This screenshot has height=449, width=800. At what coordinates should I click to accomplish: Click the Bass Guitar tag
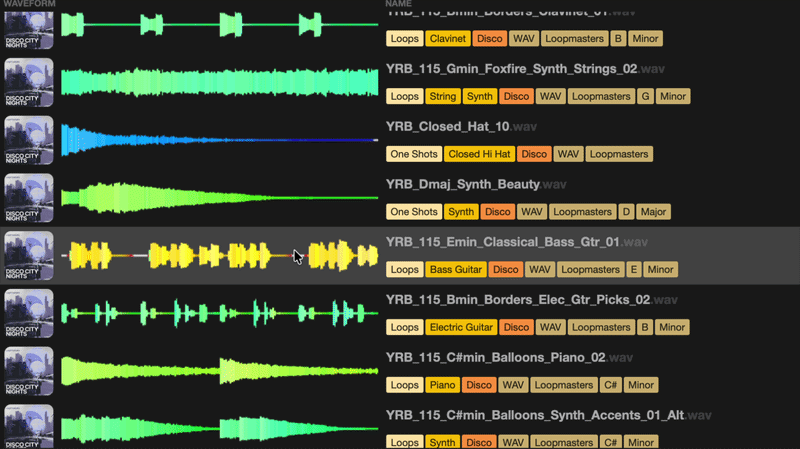456,269
